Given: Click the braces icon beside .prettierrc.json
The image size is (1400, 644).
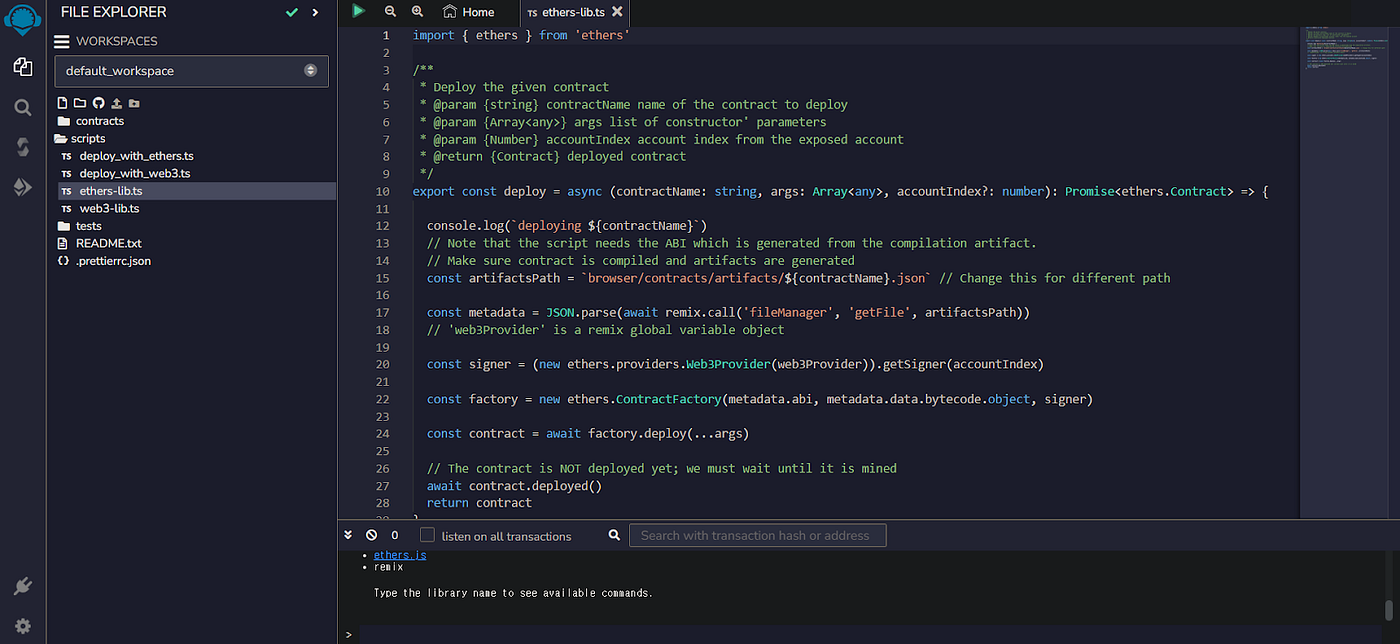Looking at the screenshot, I should (63, 261).
